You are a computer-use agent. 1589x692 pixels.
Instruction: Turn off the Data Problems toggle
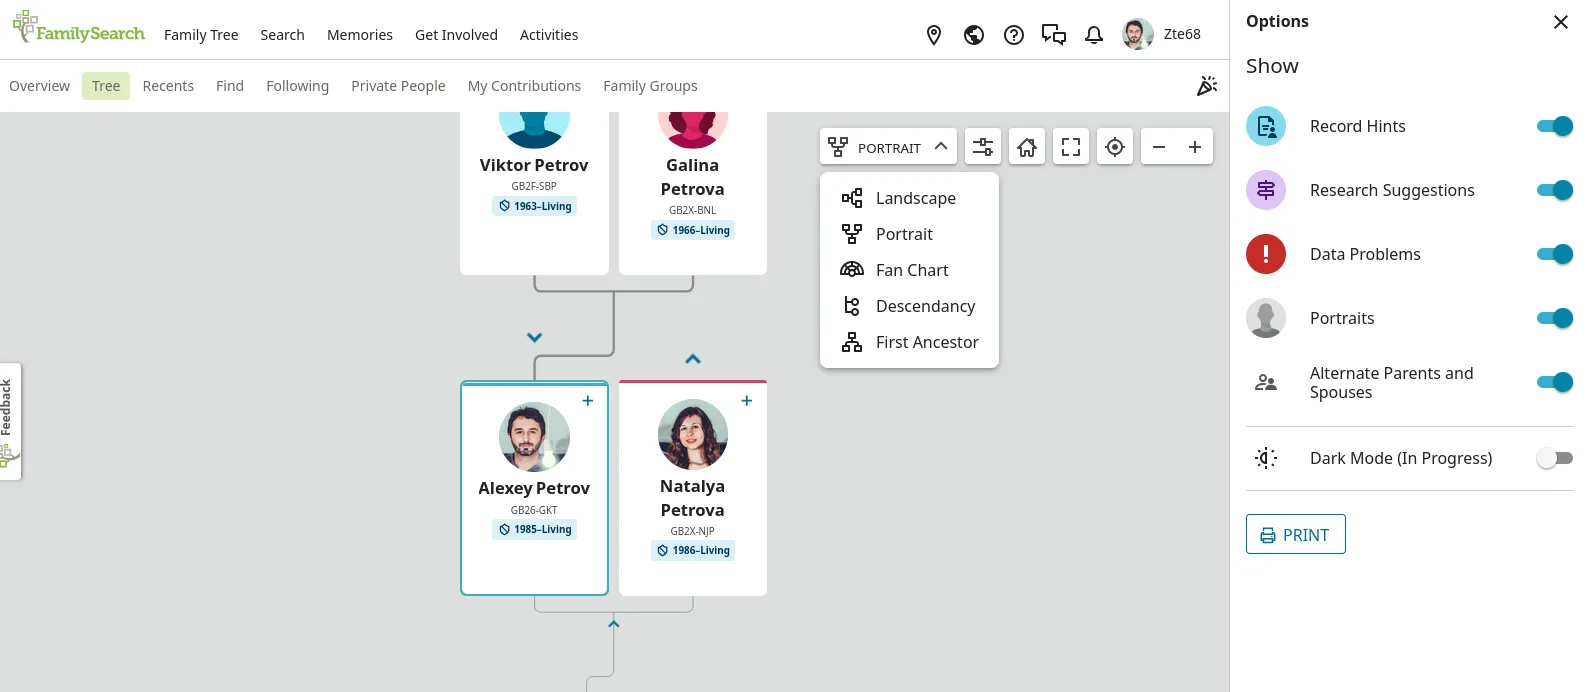pos(1555,254)
